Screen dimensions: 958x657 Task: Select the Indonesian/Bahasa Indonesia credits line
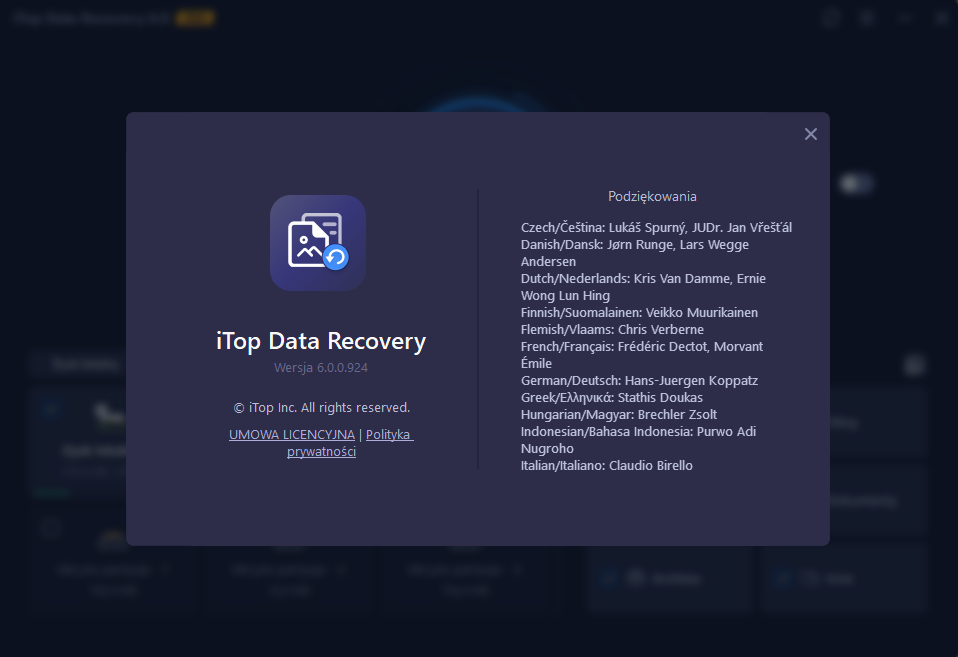click(638, 440)
